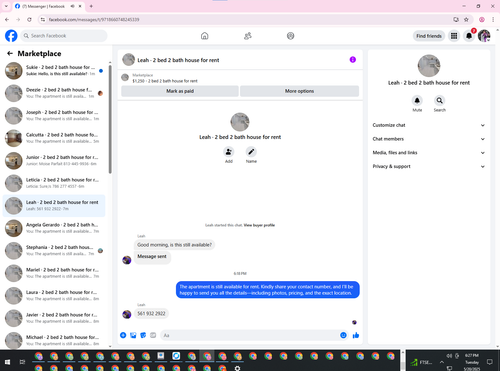Open Michael's conversation in the list
Image resolution: width=500 pixels, height=371 pixels.
54,340
